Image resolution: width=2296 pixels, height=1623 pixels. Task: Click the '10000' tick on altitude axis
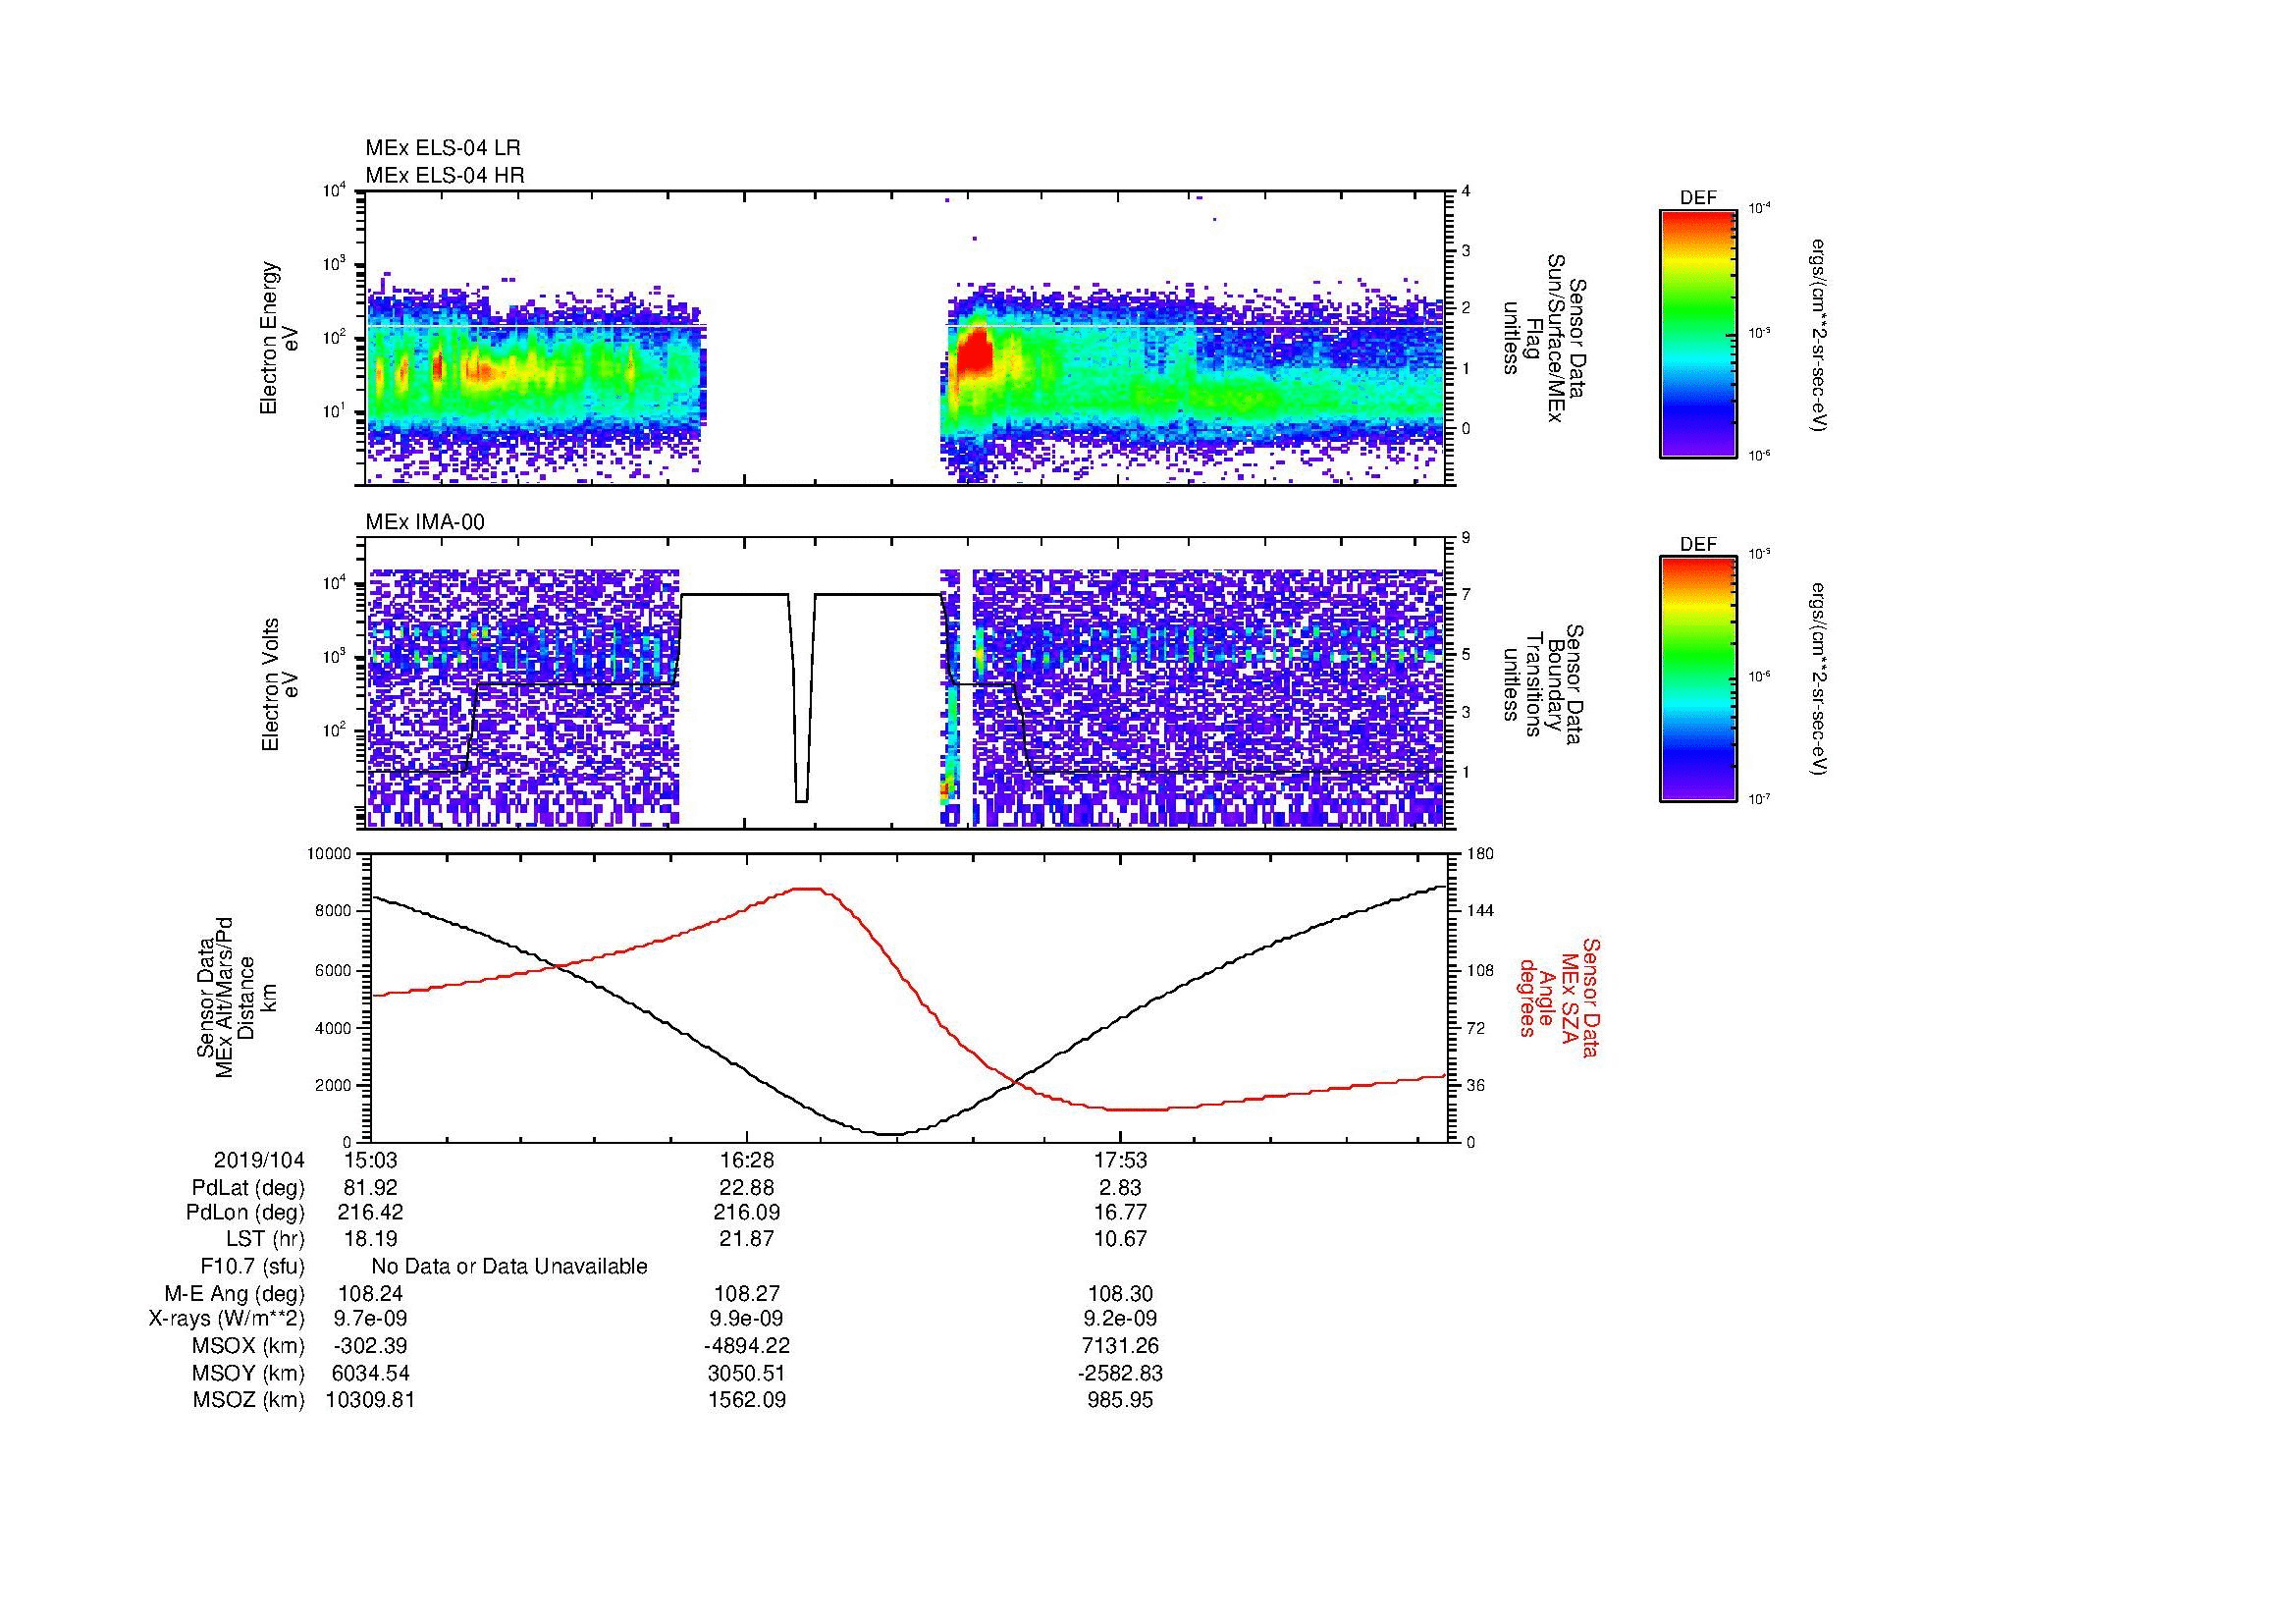point(330,854)
